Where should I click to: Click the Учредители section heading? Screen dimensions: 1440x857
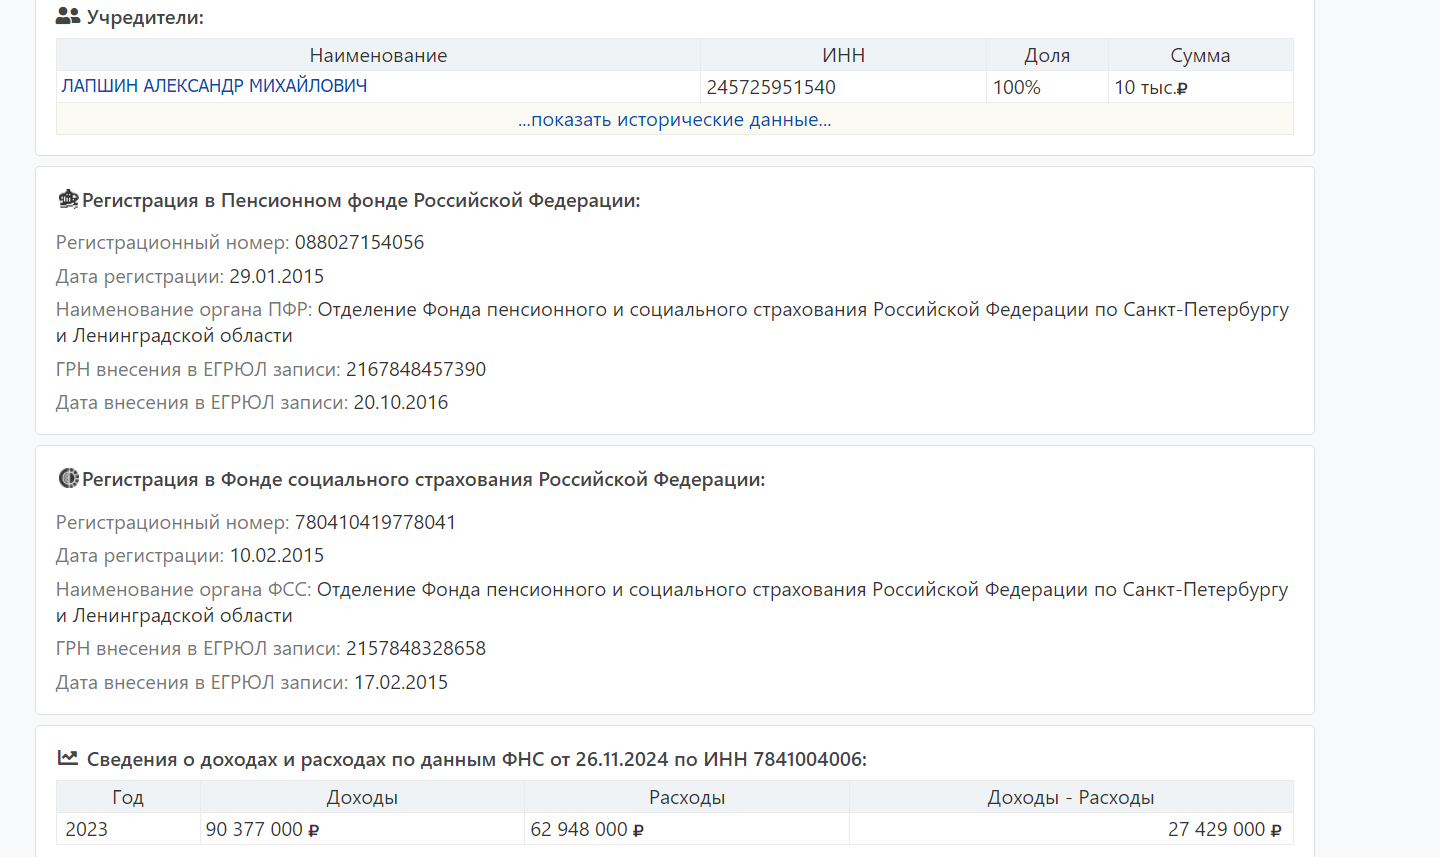(x=145, y=17)
